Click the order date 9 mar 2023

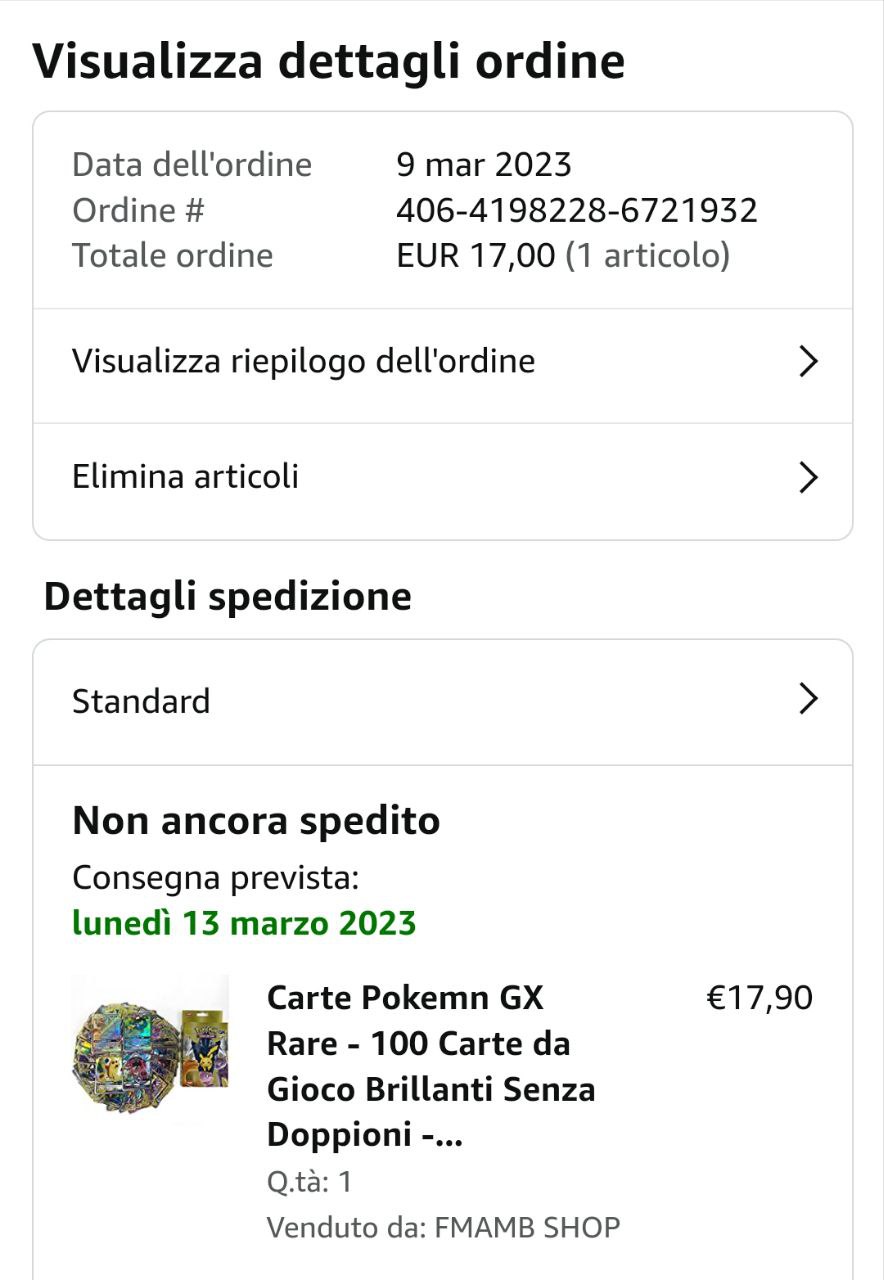coord(484,164)
